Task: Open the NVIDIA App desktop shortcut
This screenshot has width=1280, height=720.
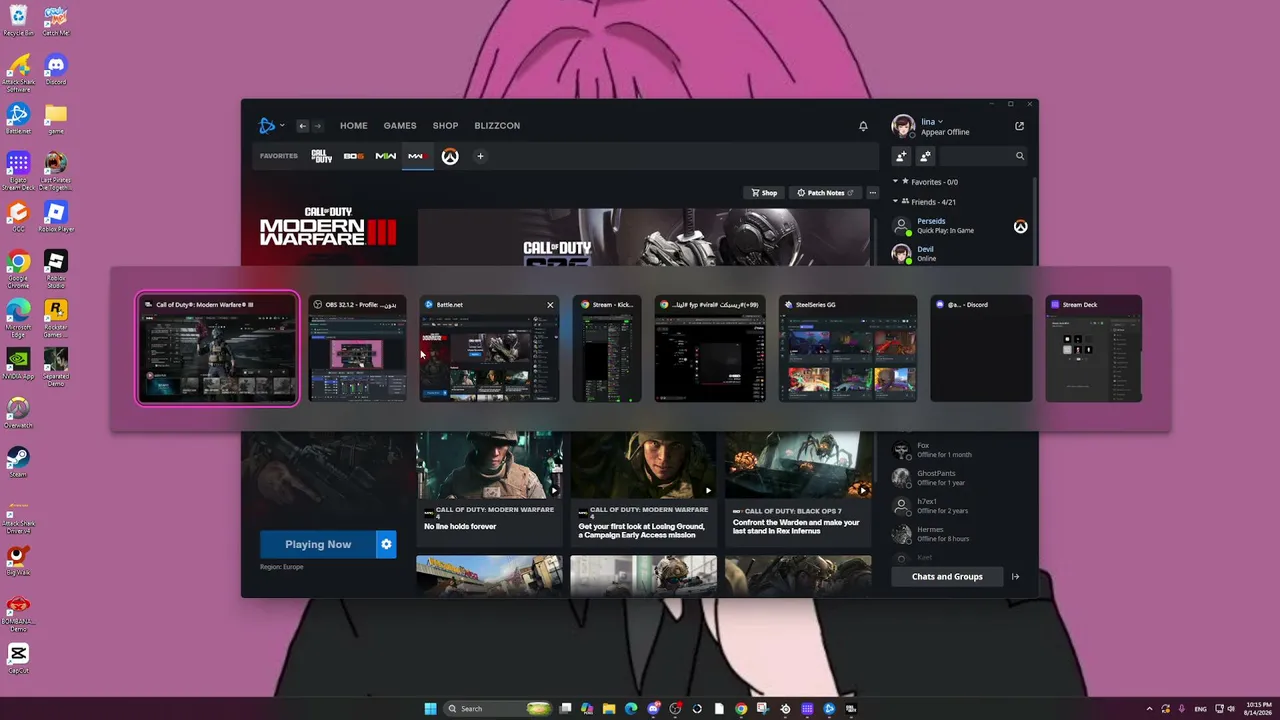Action: click(x=18, y=363)
